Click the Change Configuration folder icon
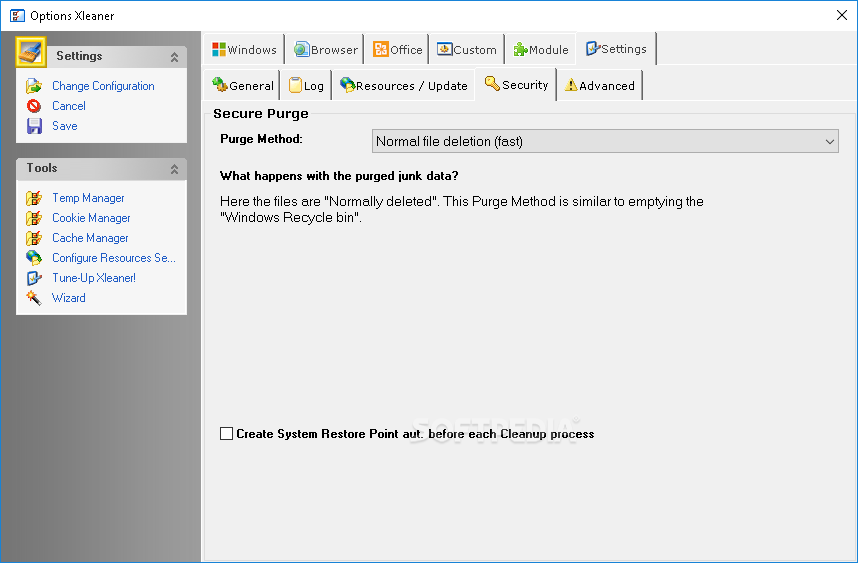The width and height of the screenshot is (858, 563). [x=34, y=86]
